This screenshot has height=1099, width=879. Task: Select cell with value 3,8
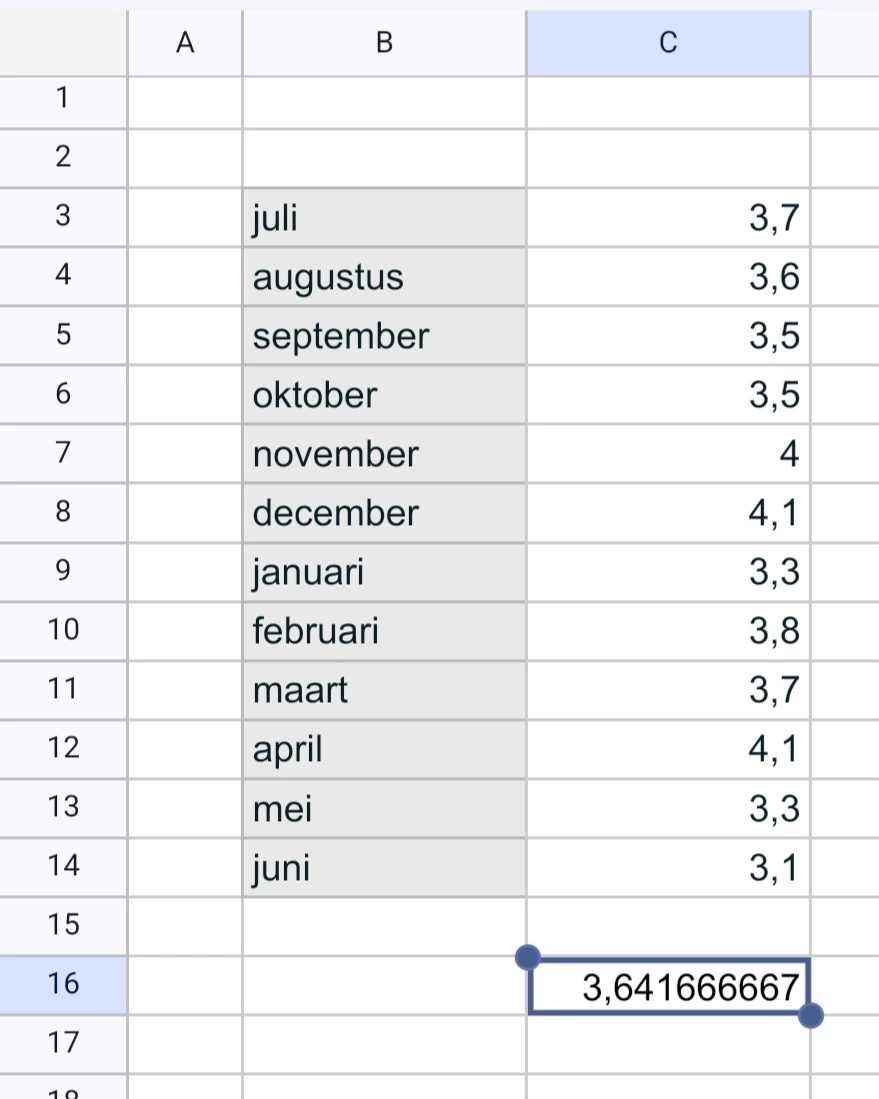coord(669,631)
